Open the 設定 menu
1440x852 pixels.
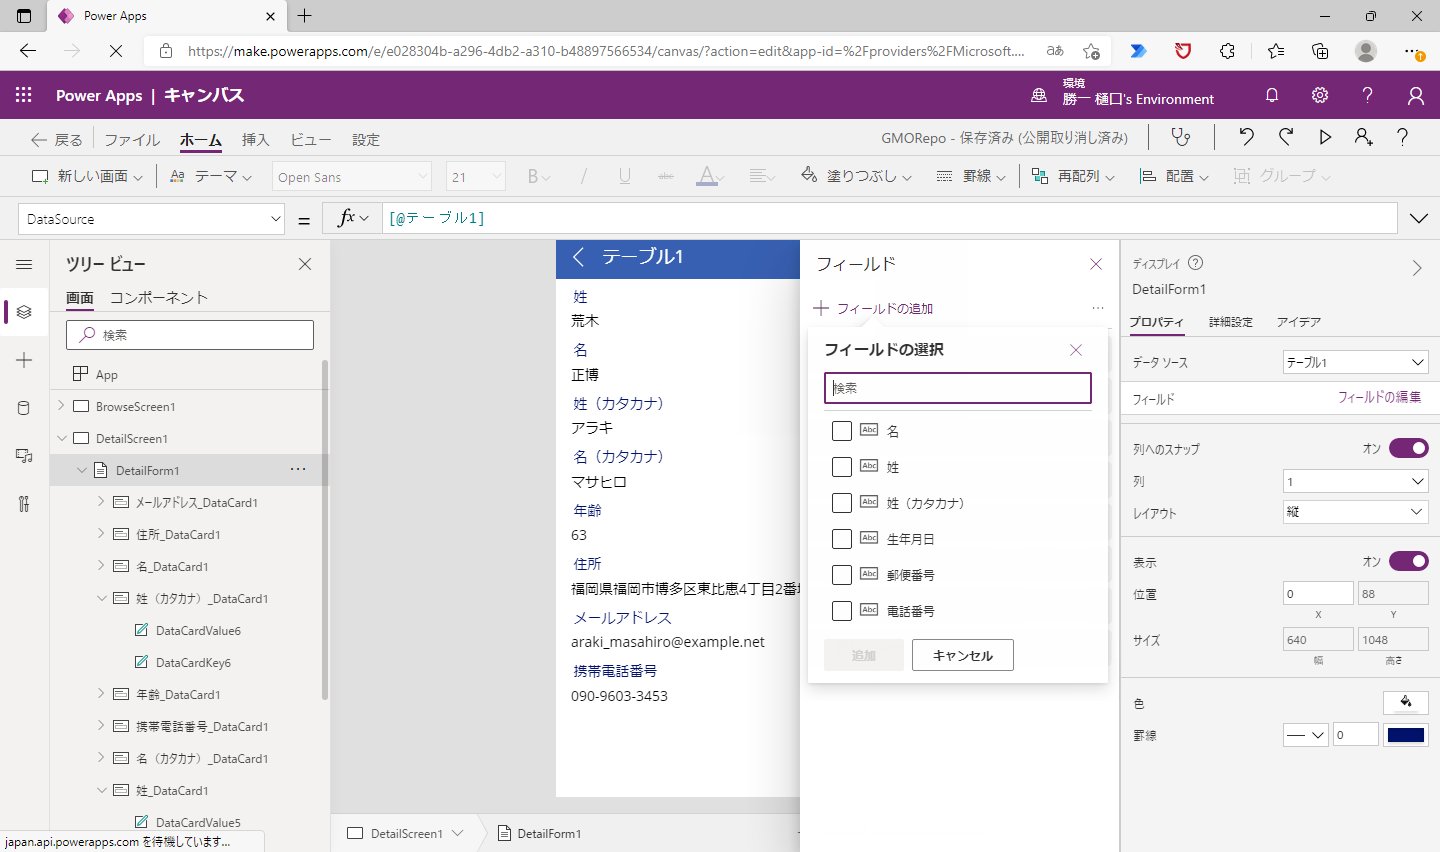pyautogui.click(x=366, y=140)
